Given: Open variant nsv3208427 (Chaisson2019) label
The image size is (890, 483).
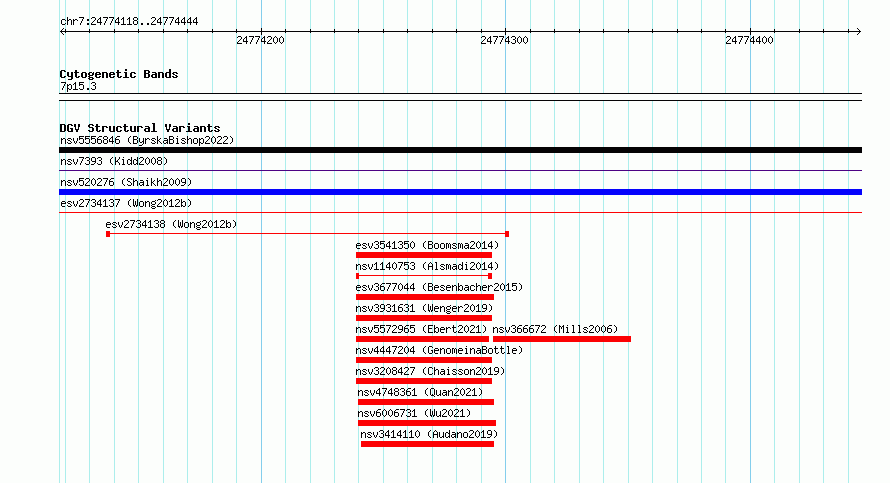Looking at the screenshot, I should click(x=430, y=371).
